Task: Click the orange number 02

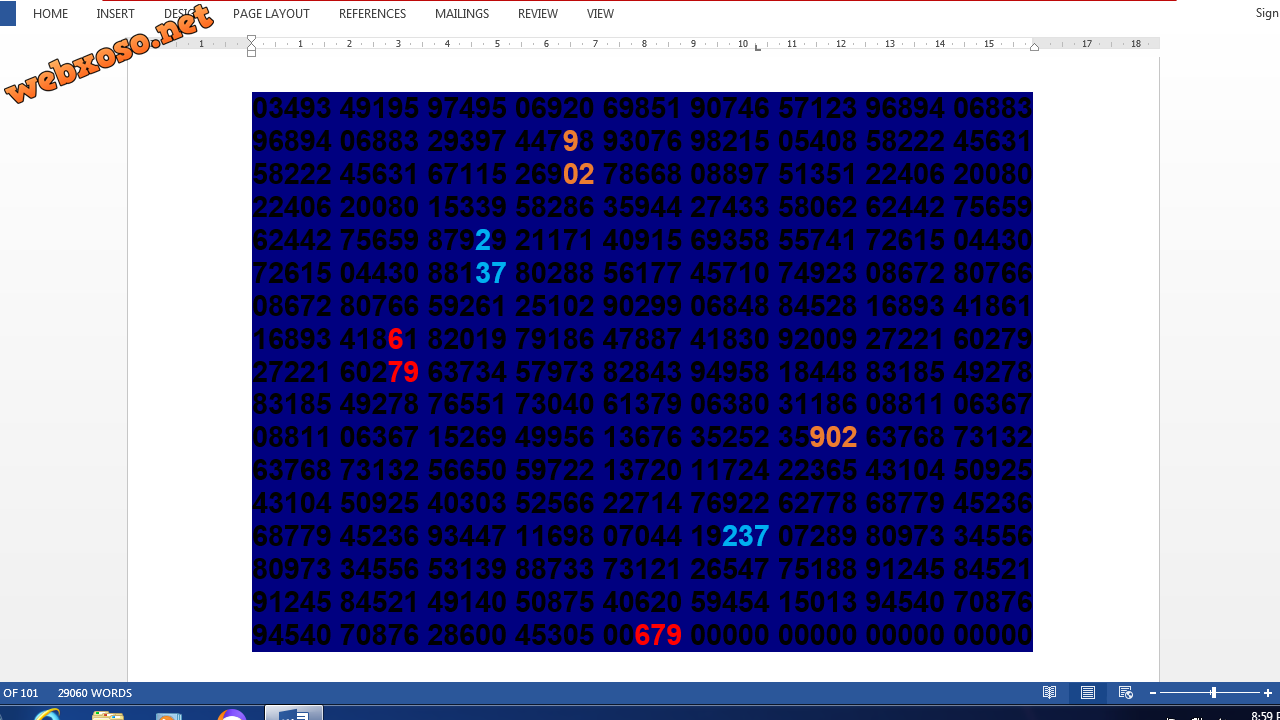Action: point(579,174)
